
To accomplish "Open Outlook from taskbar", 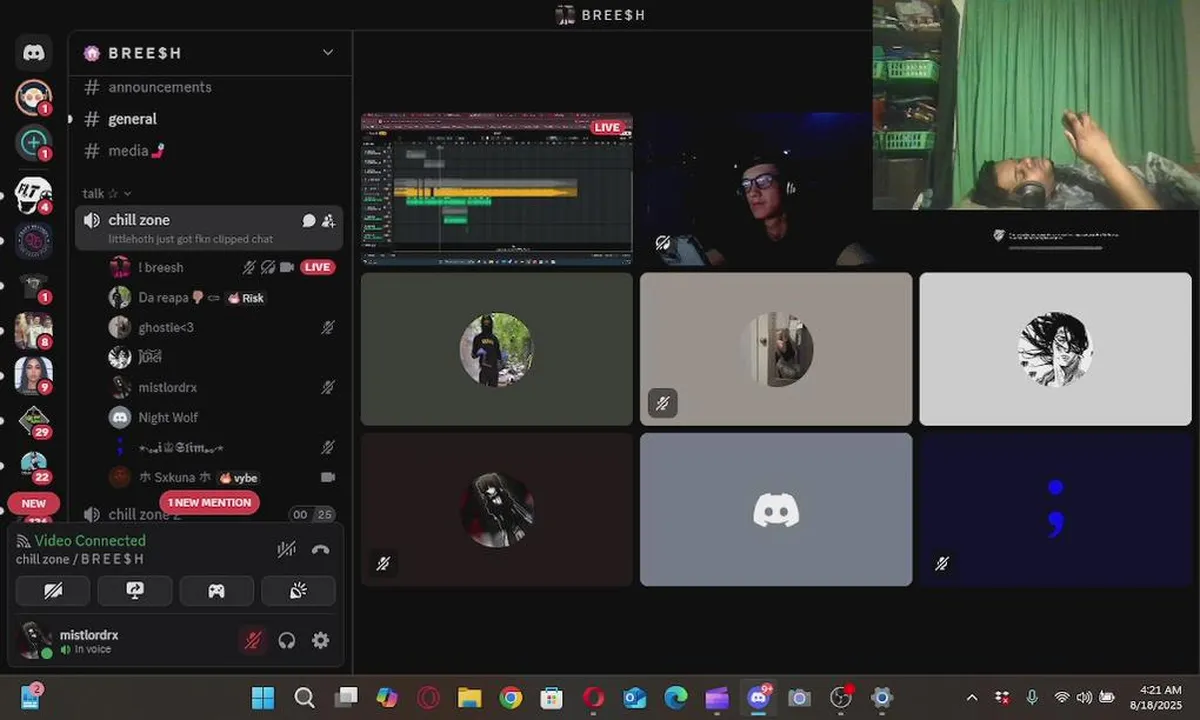I will pyautogui.click(x=635, y=697).
